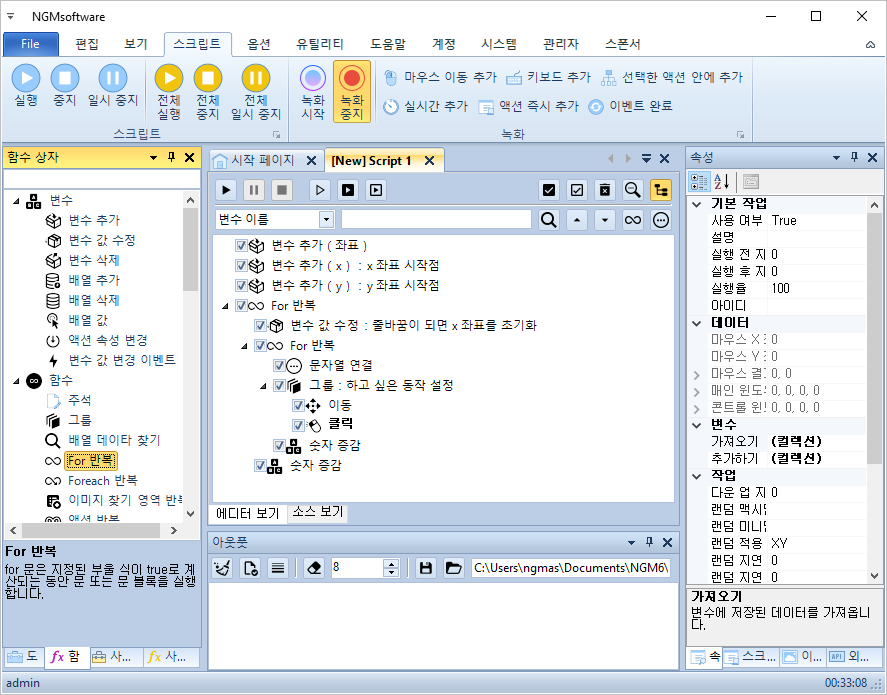This screenshot has height=695, width=887.
Task: Toggle checkbox for 변수 추가 ( 좌표 )
Action: click(x=242, y=245)
